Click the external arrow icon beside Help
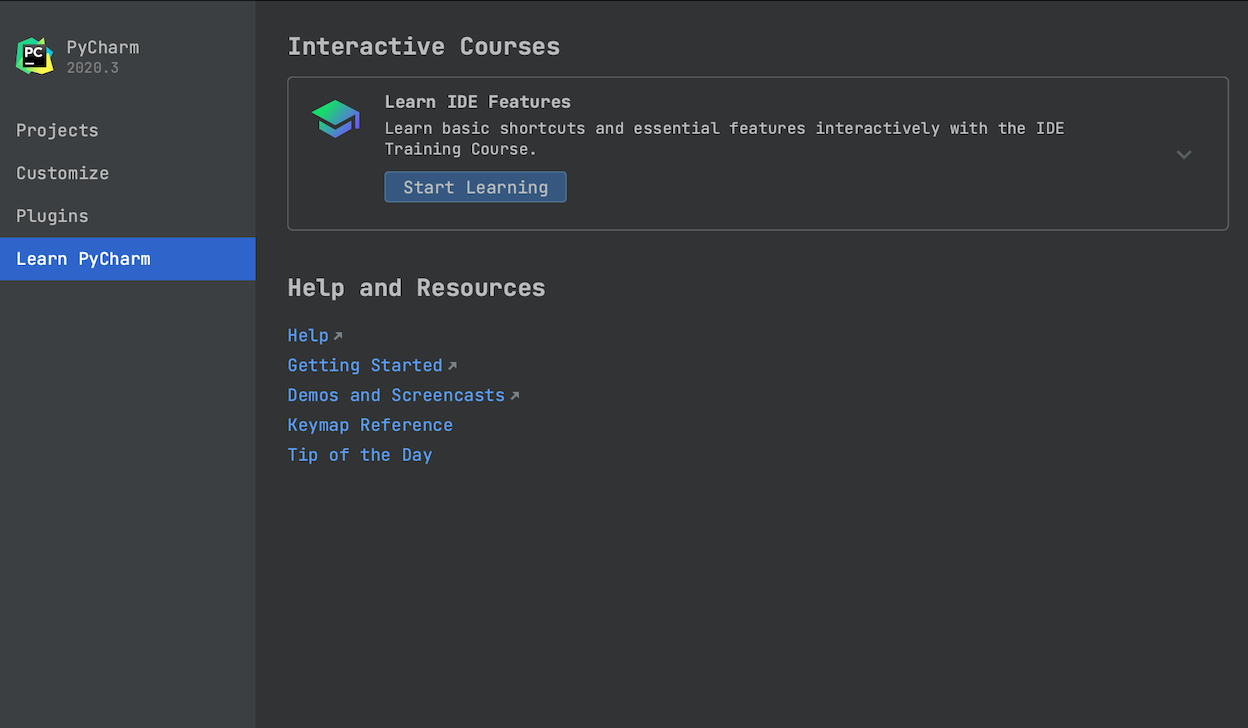 pos(338,336)
